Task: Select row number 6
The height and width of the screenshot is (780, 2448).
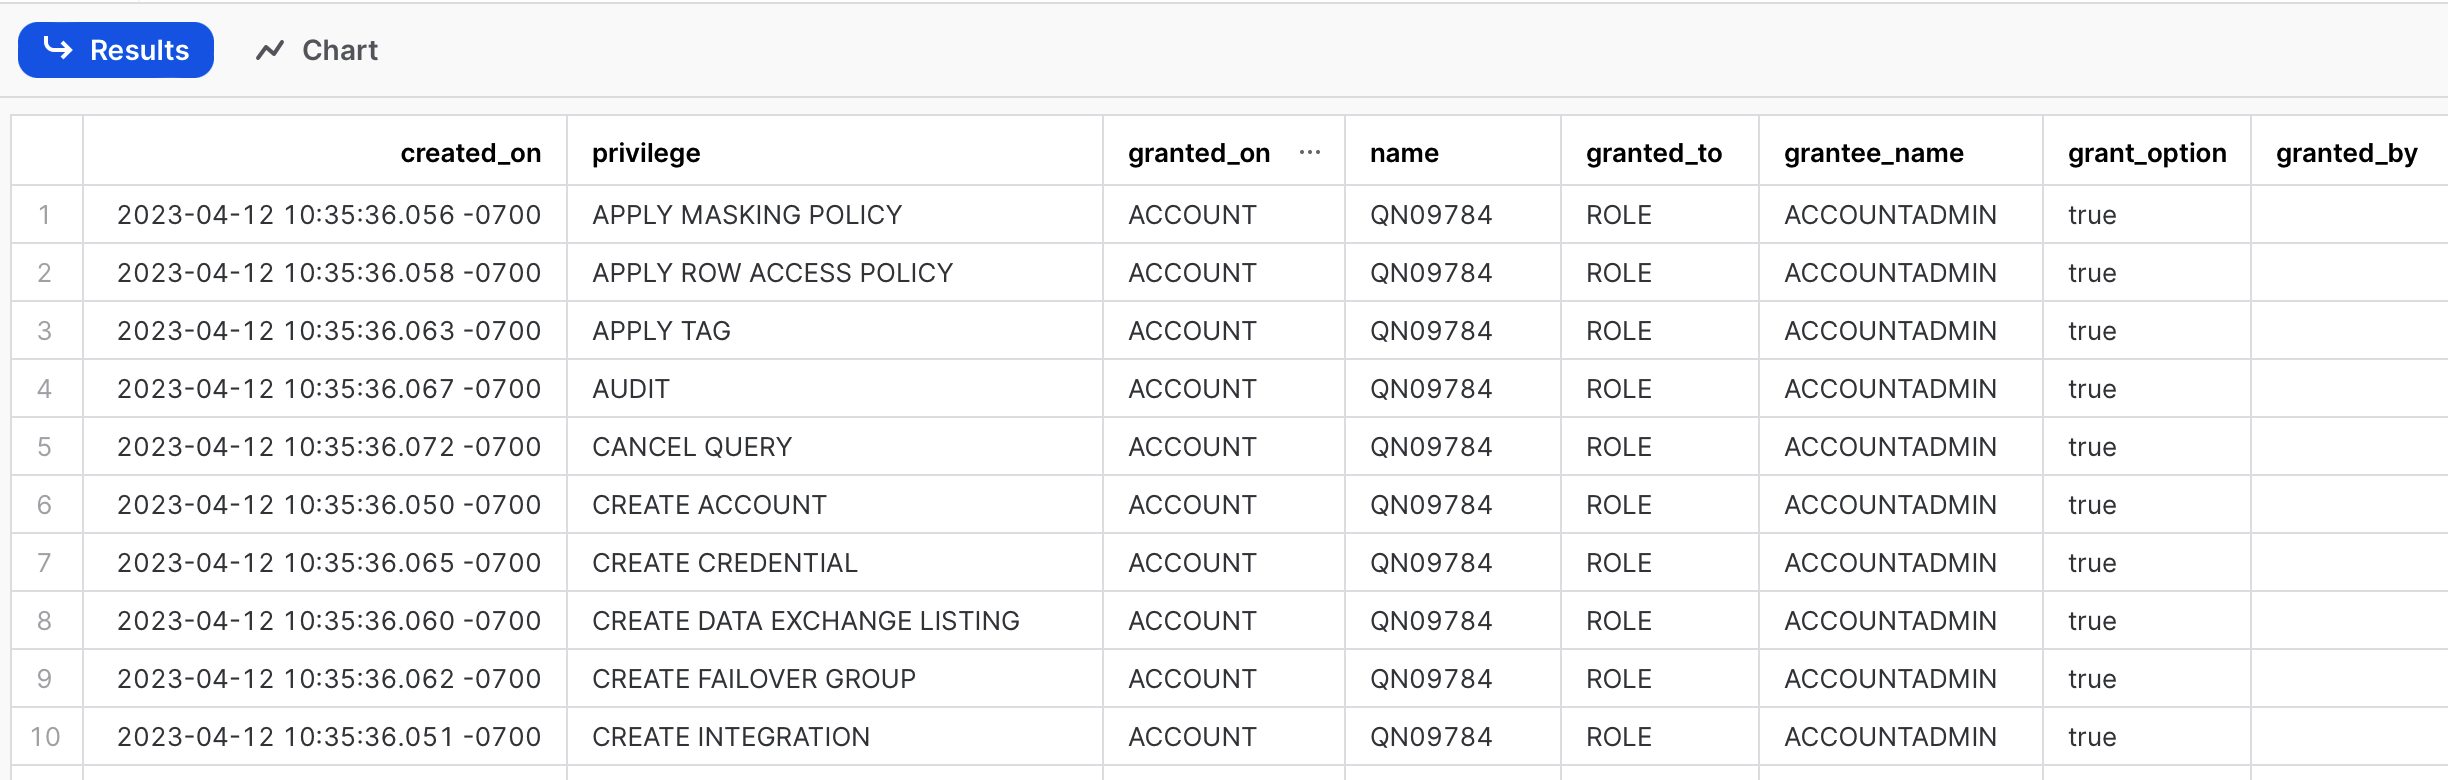Action: [45, 505]
